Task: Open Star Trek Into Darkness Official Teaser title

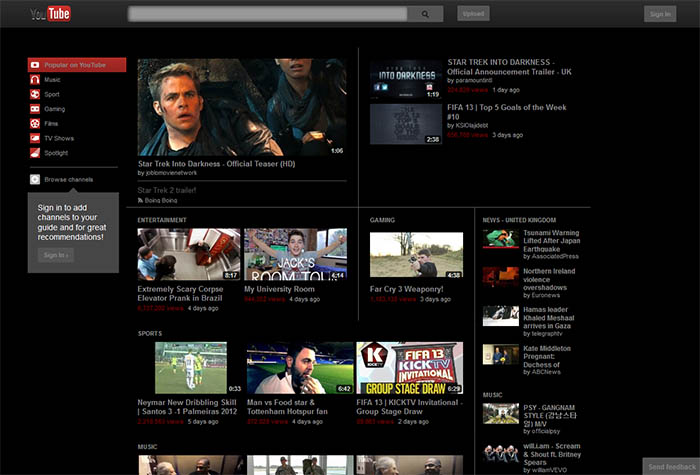Action: tap(217, 164)
